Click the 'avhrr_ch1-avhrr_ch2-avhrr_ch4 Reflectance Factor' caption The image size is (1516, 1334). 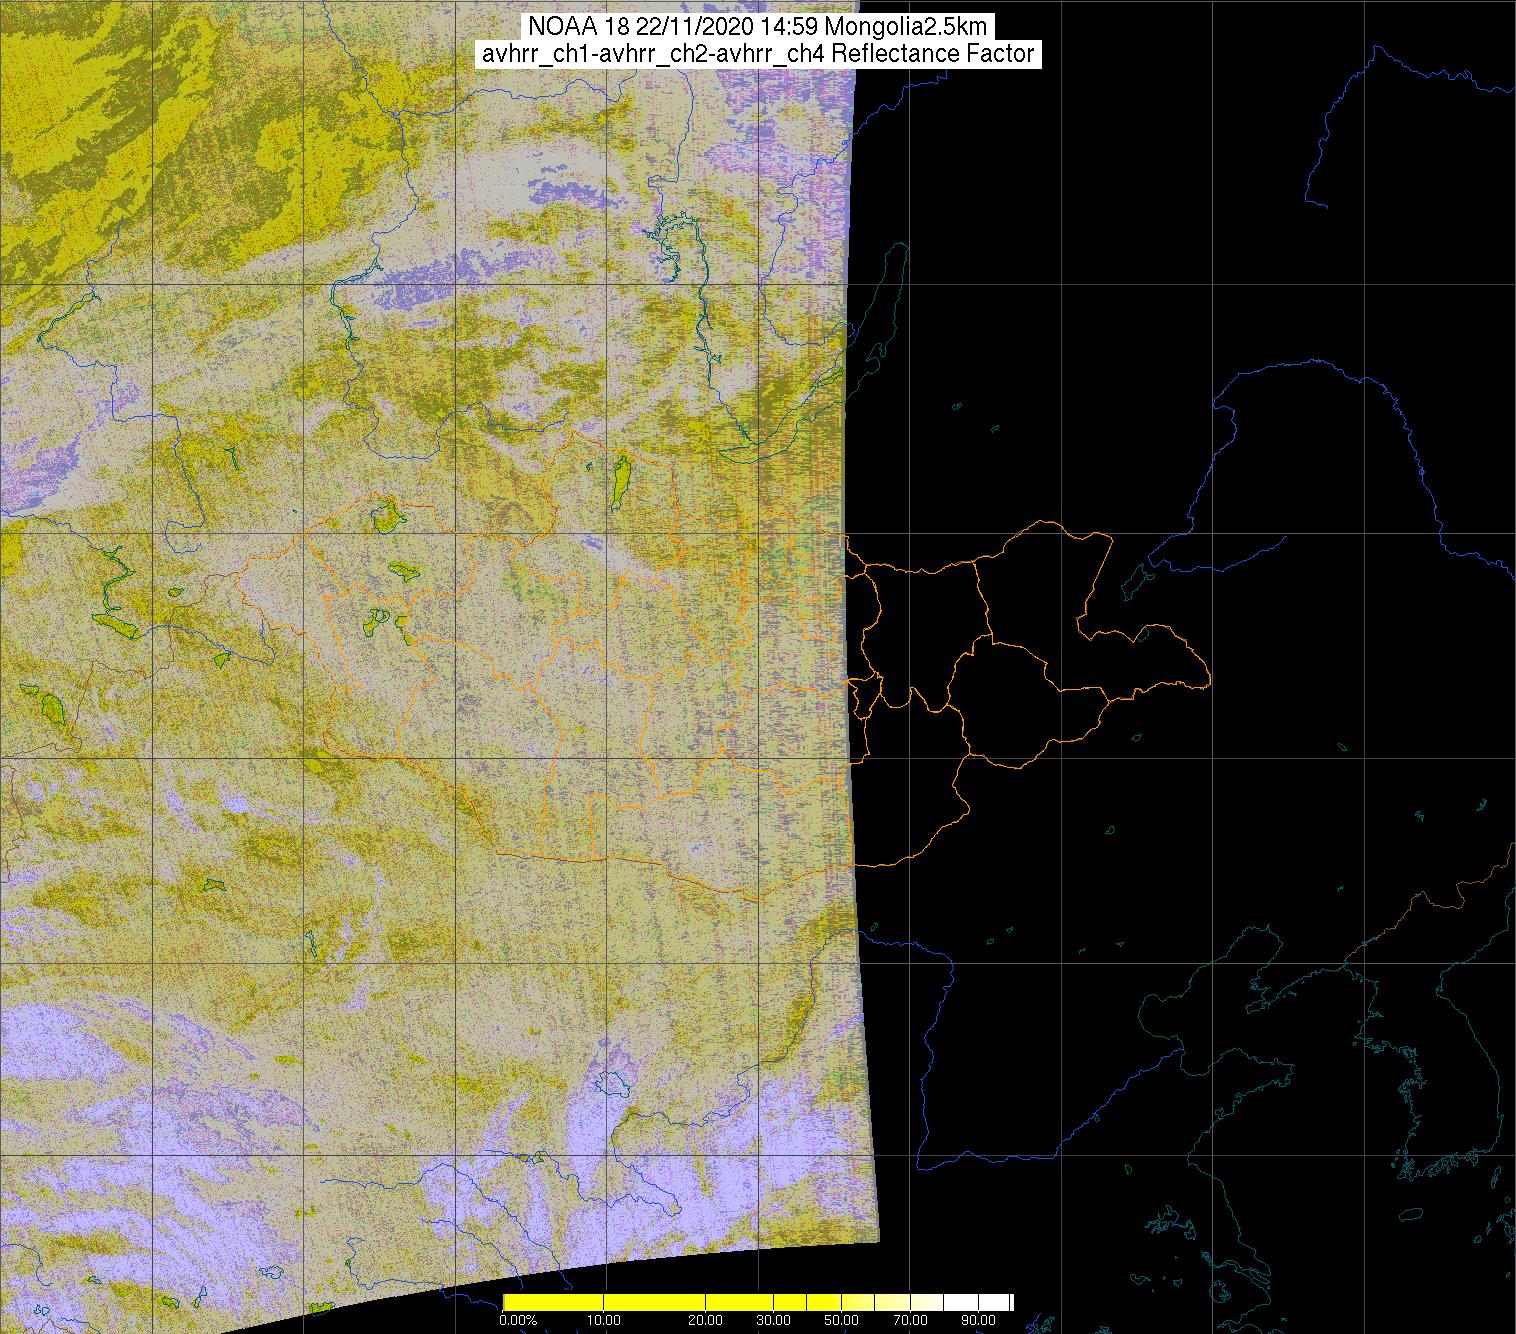(758, 54)
